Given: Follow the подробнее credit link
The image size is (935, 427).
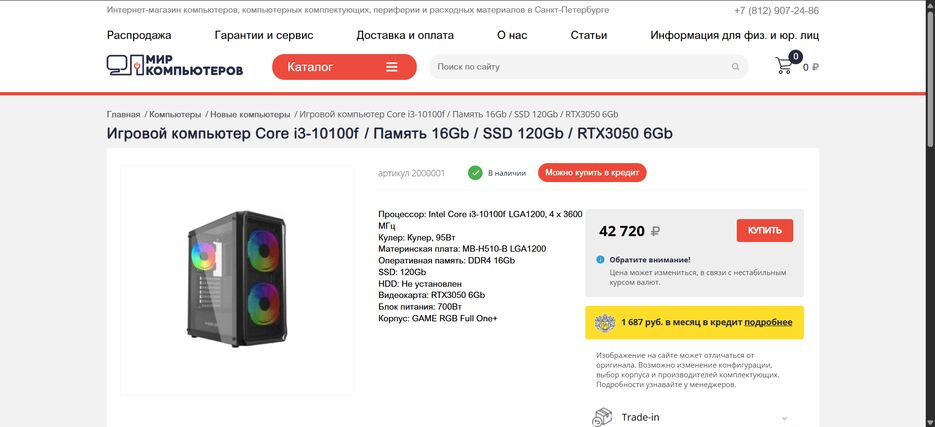Looking at the screenshot, I should pyautogui.click(x=768, y=322).
